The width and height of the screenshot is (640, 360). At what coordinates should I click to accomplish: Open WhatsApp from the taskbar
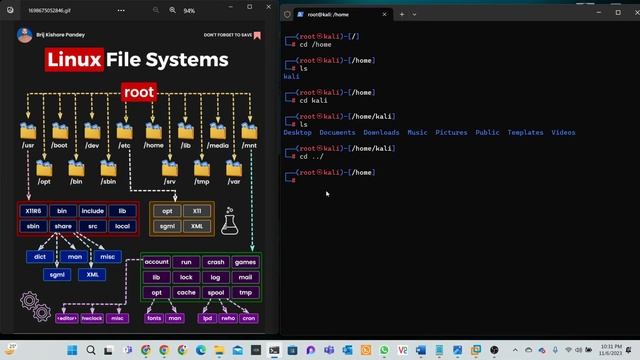[384, 350]
